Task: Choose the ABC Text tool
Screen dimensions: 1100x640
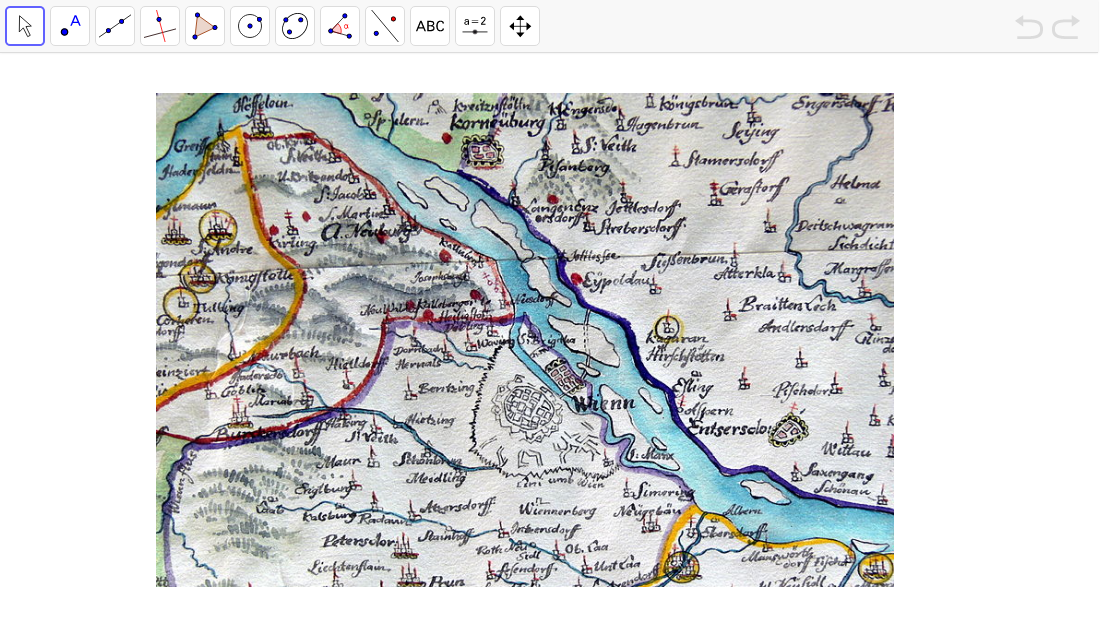Action: tap(430, 26)
